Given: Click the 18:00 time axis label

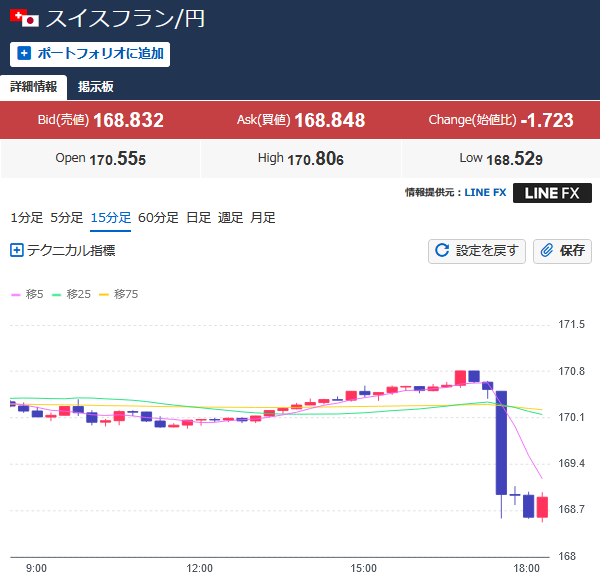Looking at the screenshot, I should pyautogui.click(x=527, y=568).
